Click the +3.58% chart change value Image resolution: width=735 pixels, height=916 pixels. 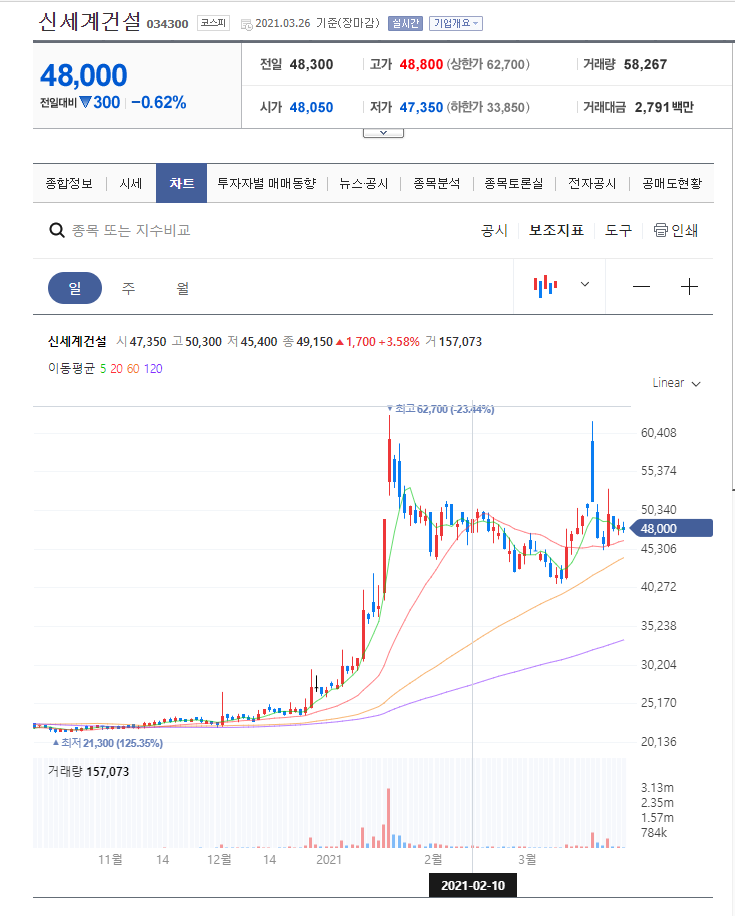pos(399,342)
